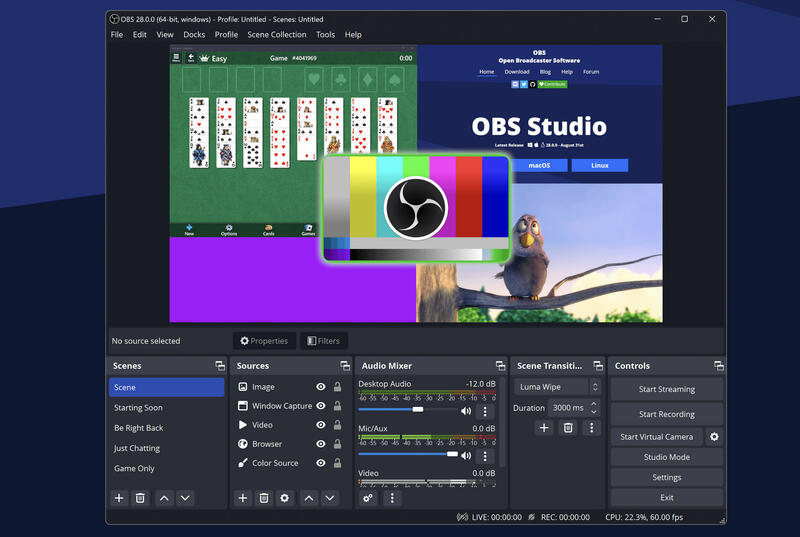
Task: Open Luma Wipe transition dropdown
Action: (x=557, y=387)
